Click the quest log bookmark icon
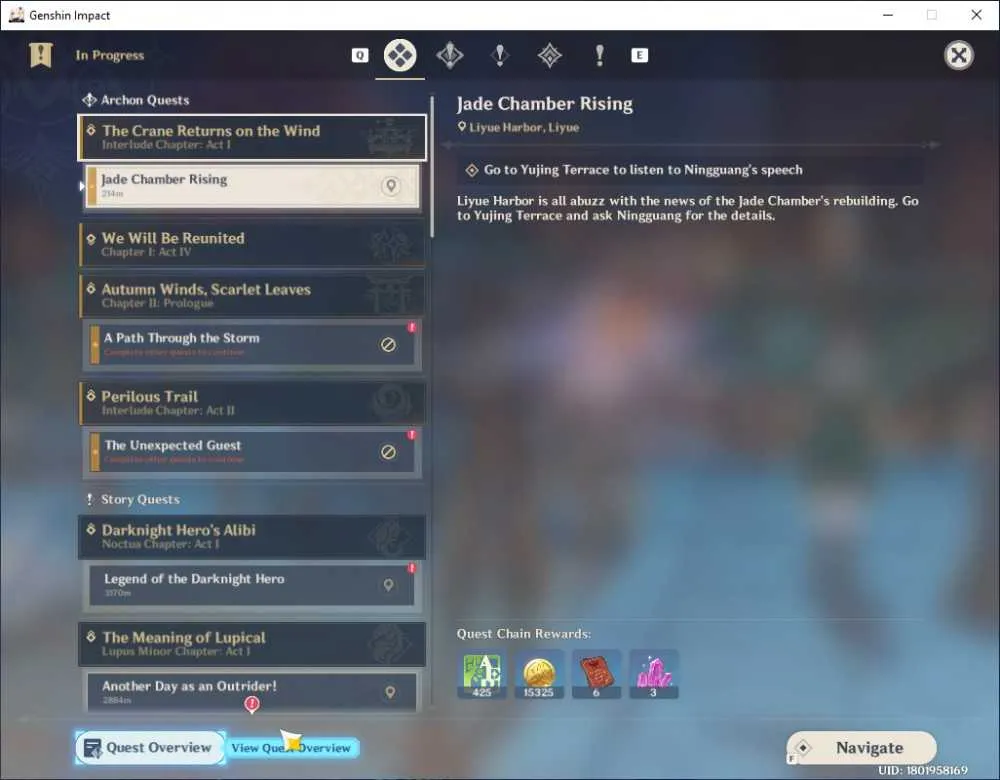The image size is (1000, 780). [x=41, y=55]
